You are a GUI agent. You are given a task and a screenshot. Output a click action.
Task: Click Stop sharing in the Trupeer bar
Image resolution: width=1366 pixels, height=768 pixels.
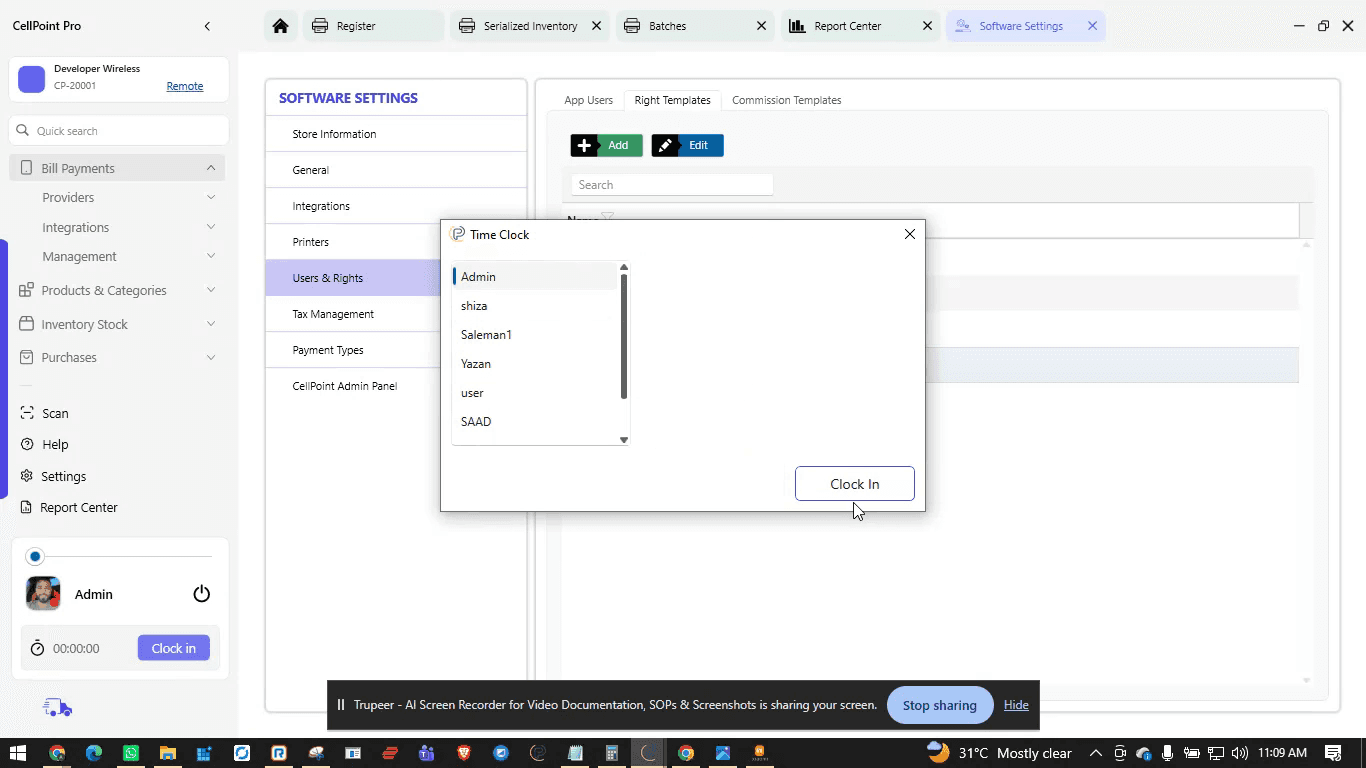940,705
